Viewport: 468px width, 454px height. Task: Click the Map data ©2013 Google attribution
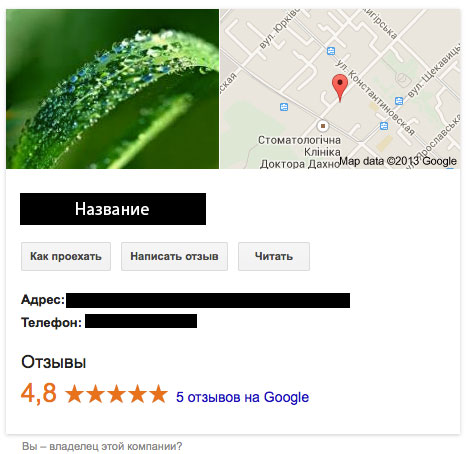coord(398,161)
